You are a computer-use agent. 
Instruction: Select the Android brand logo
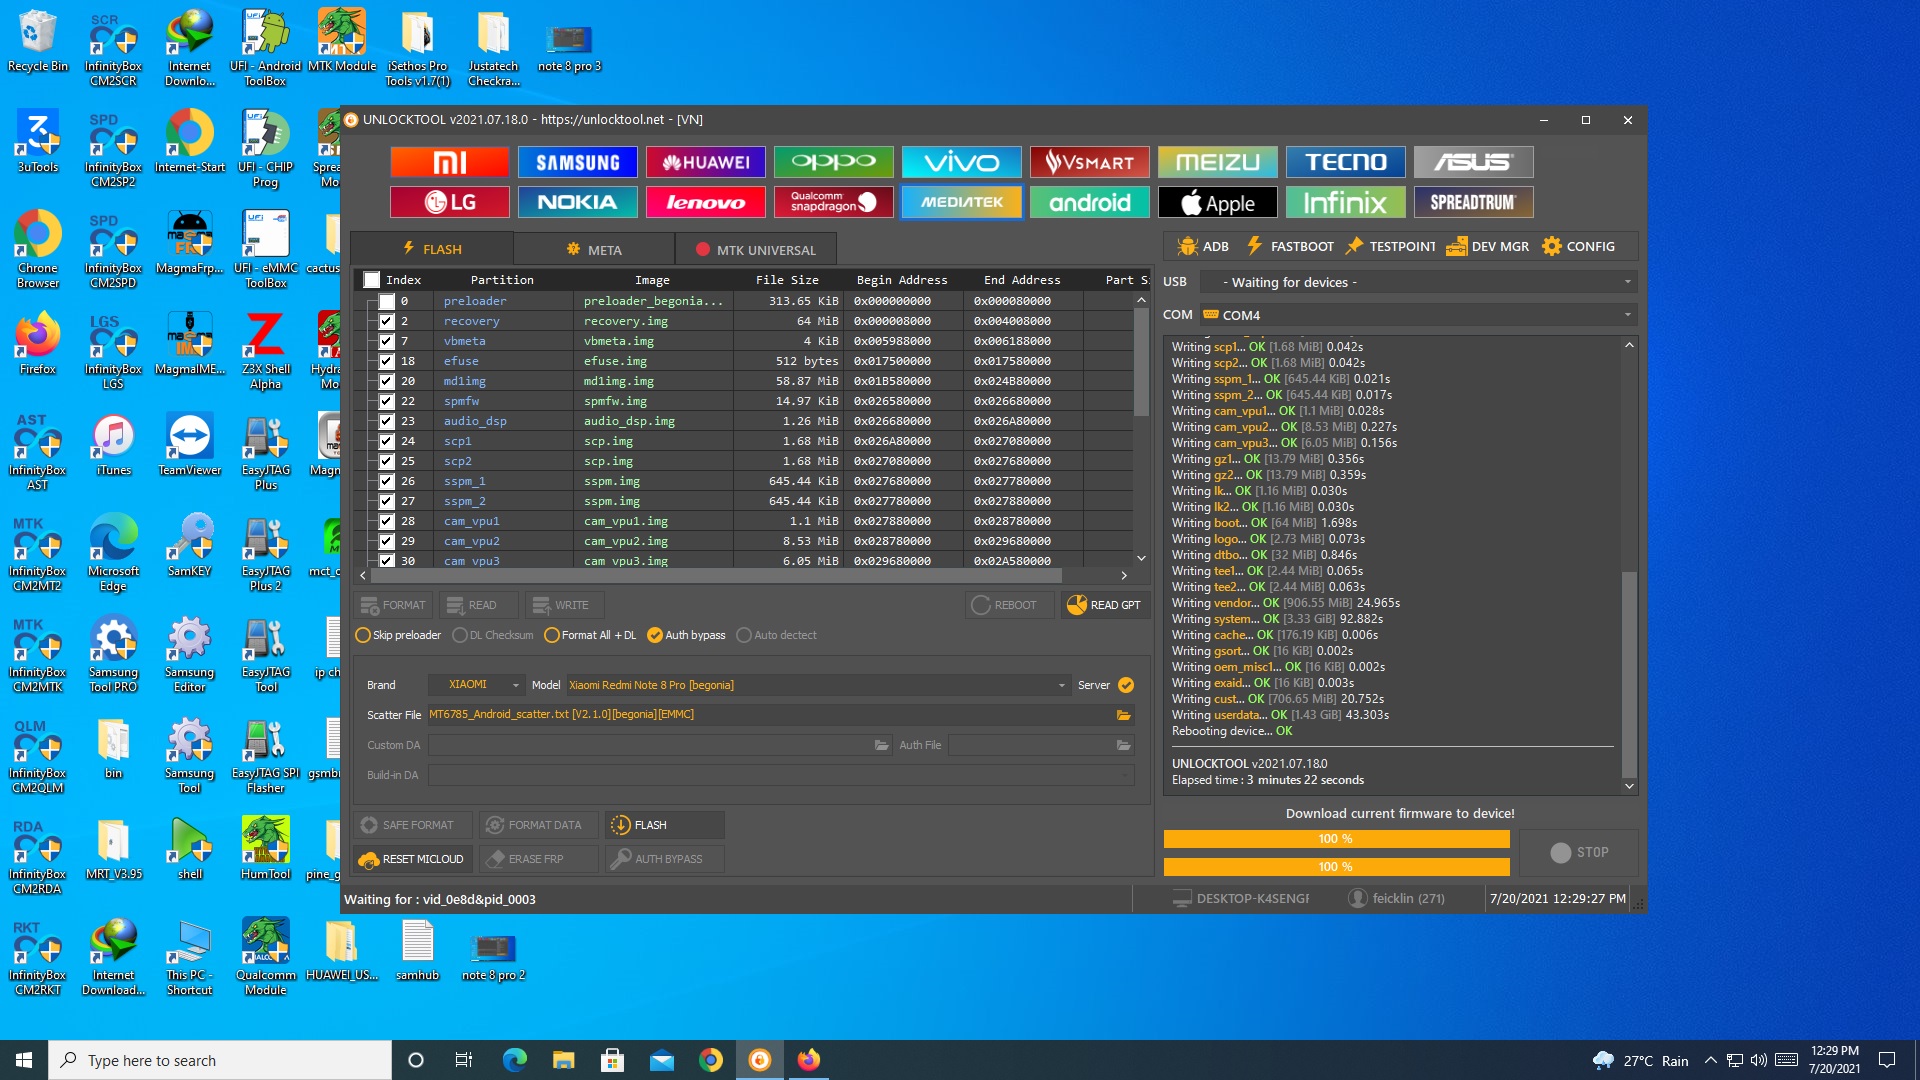(x=1089, y=202)
